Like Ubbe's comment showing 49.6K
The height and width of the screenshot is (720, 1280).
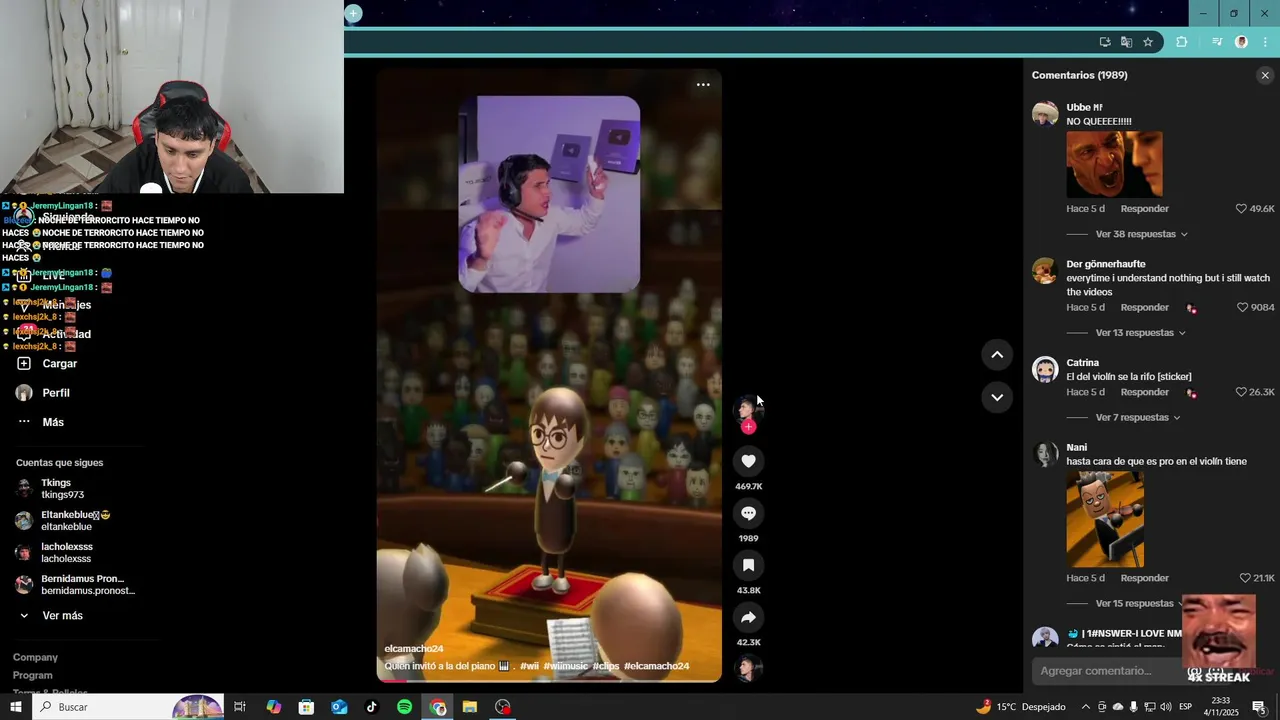tap(1242, 209)
